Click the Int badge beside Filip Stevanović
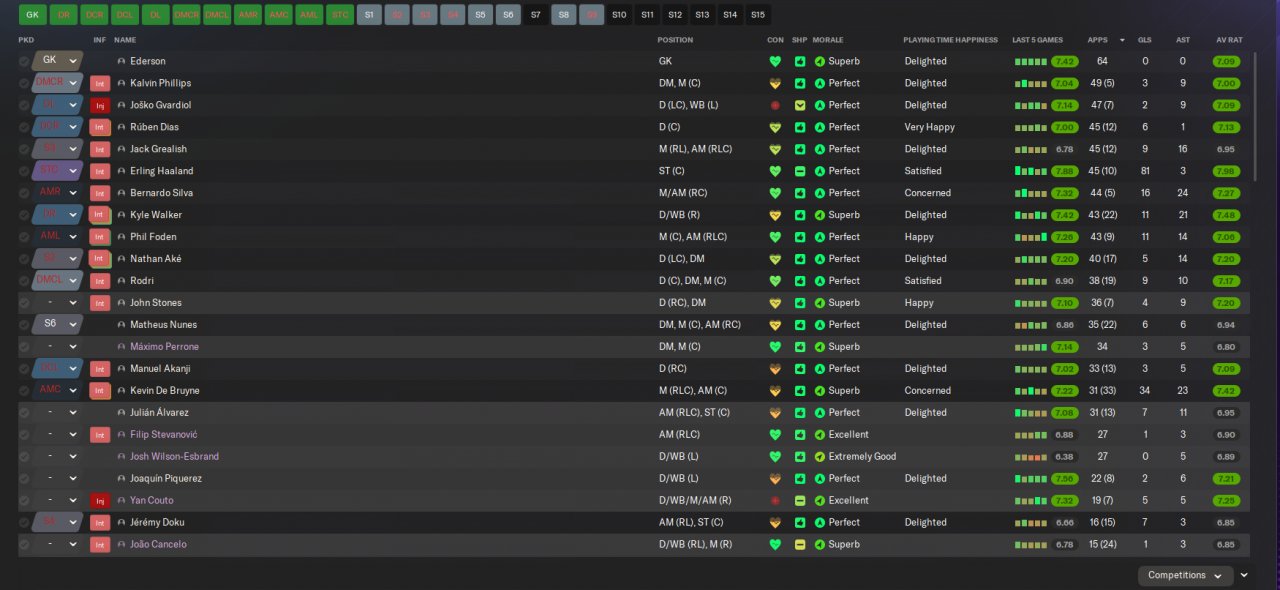The image size is (1280, 590). pos(99,435)
